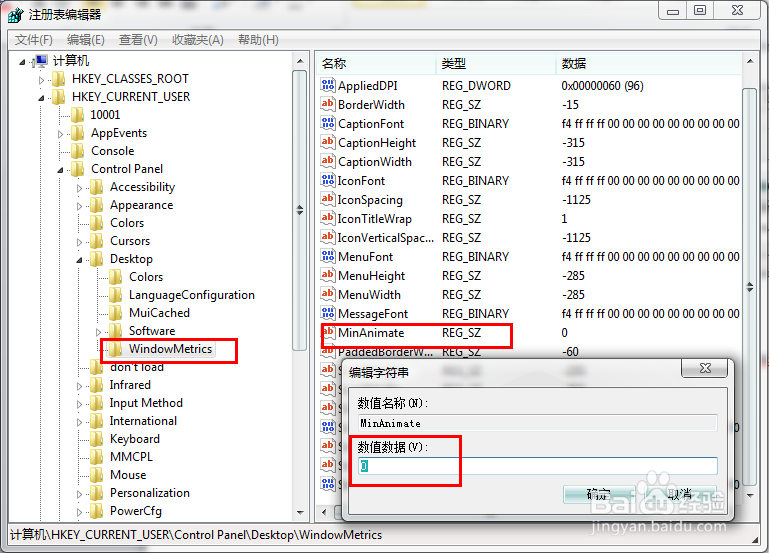The image size is (769, 553).
Task: Open the 编辑(E) menu
Action: pyautogui.click(x=86, y=40)
